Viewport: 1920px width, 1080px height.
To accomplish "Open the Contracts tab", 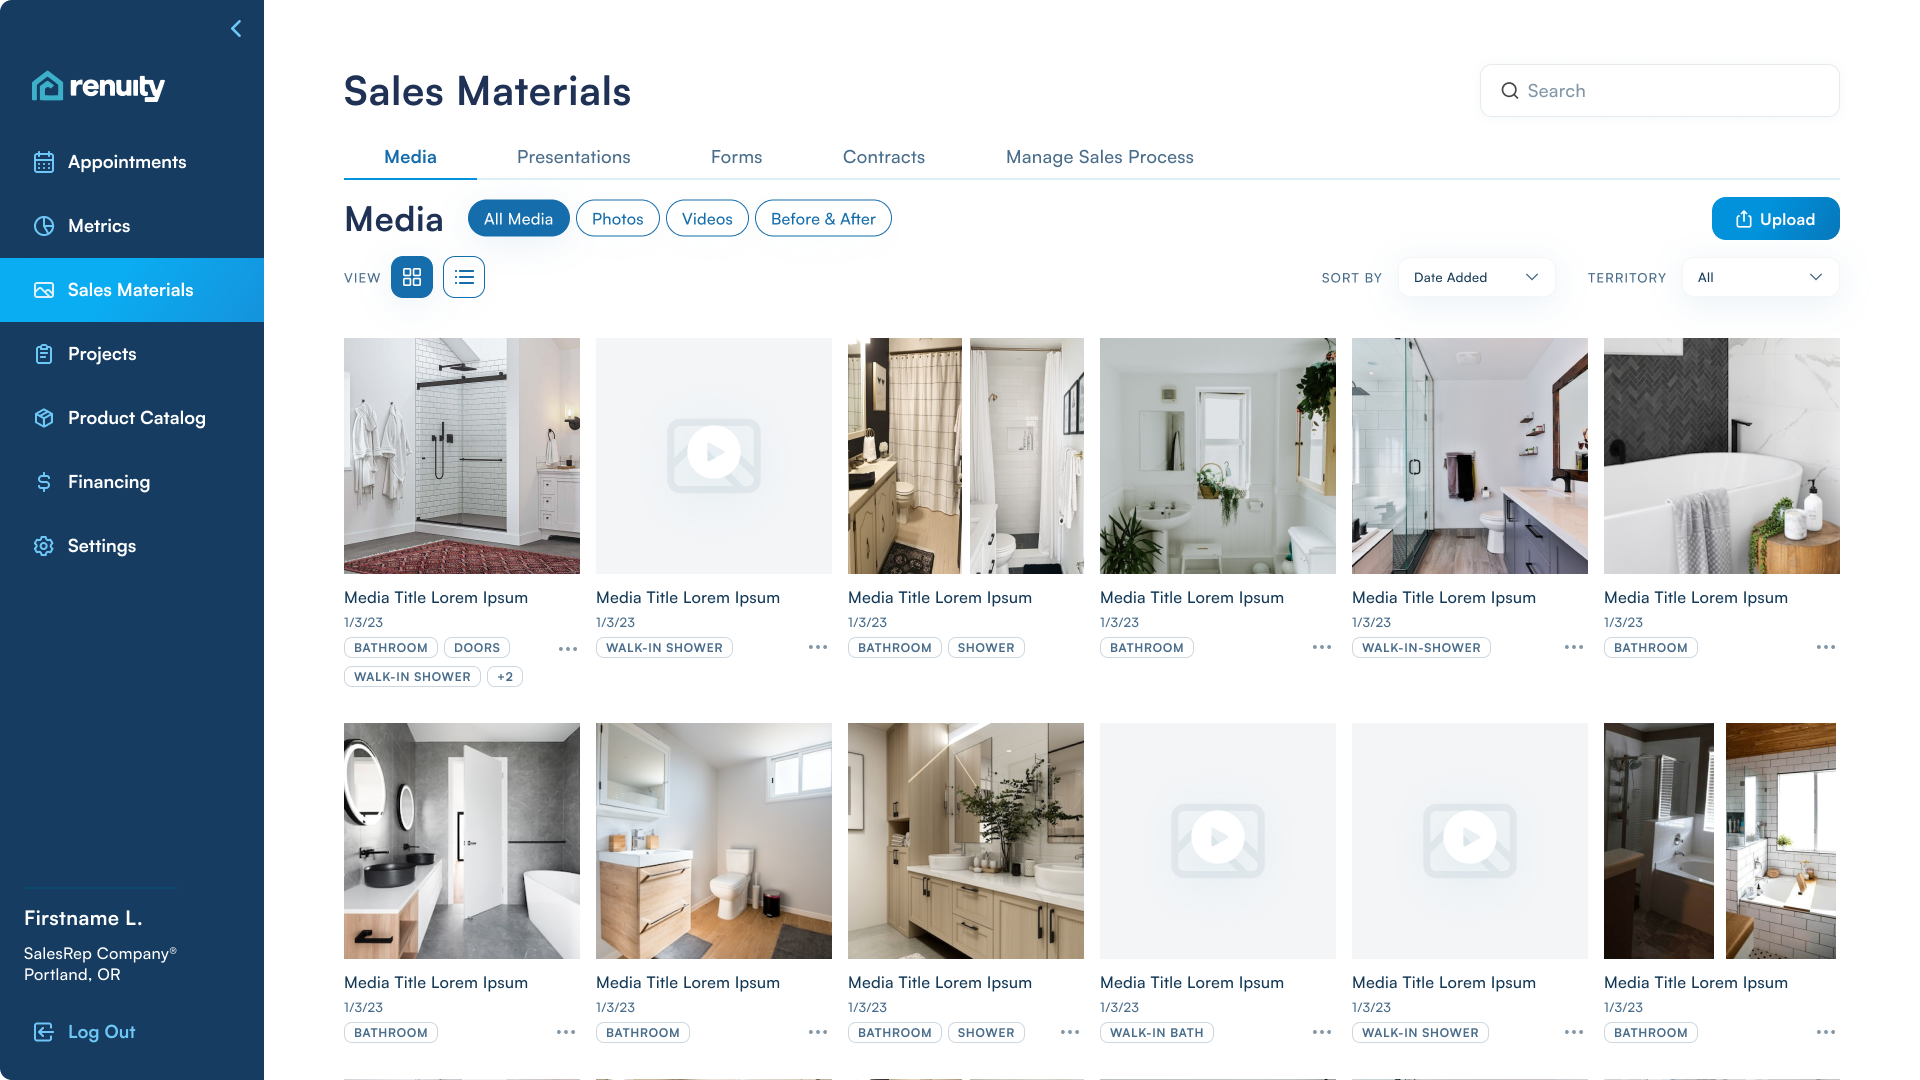I will pyautogui.click(x=883, y=157).
